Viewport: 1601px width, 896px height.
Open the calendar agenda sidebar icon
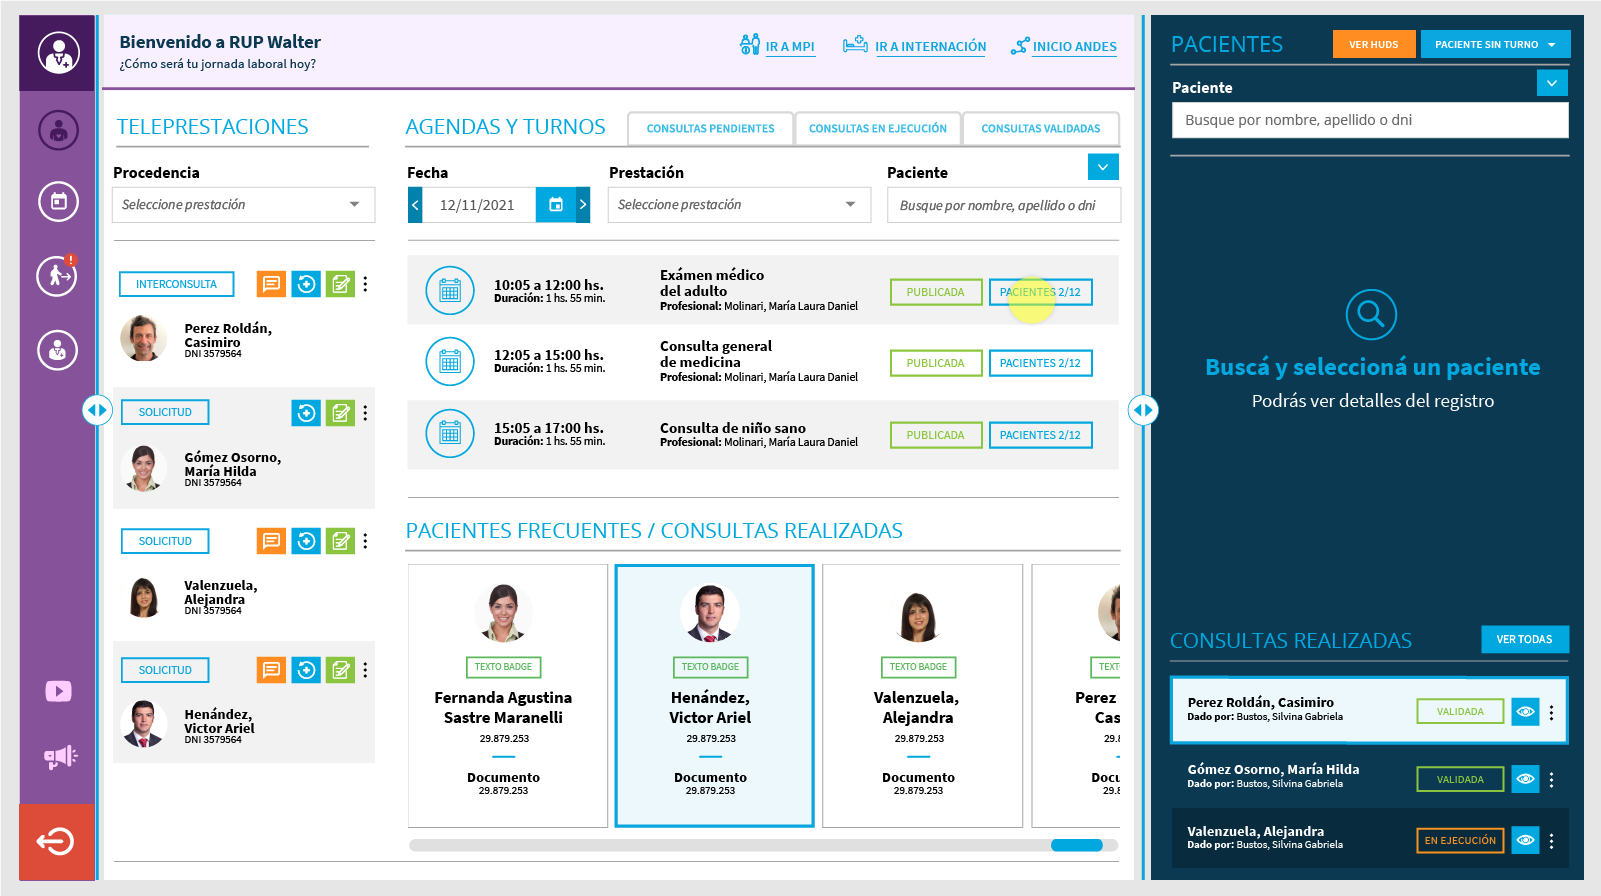58,202
